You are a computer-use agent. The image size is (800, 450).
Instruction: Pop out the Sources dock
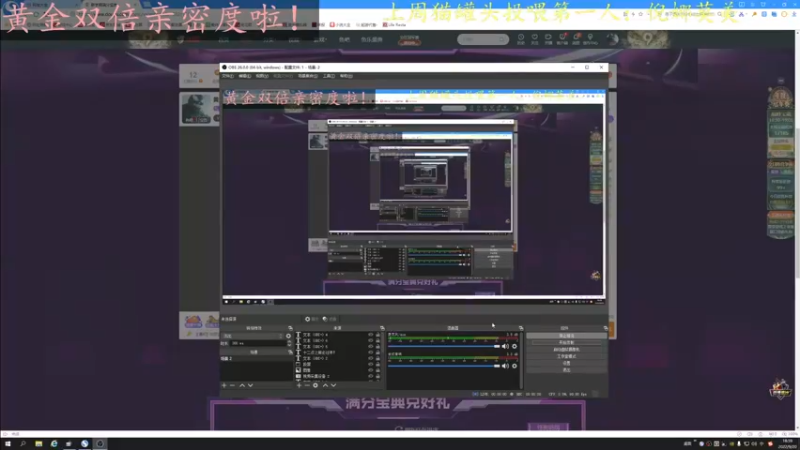383,328
